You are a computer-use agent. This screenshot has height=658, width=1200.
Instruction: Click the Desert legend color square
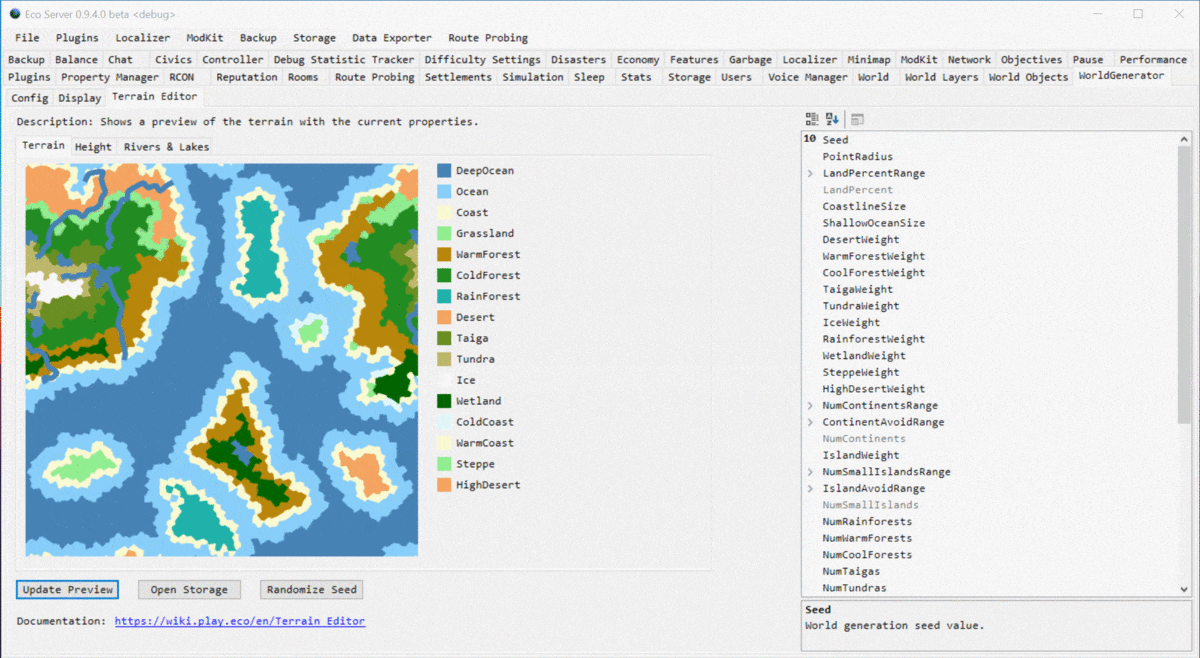tap(444, 318)
